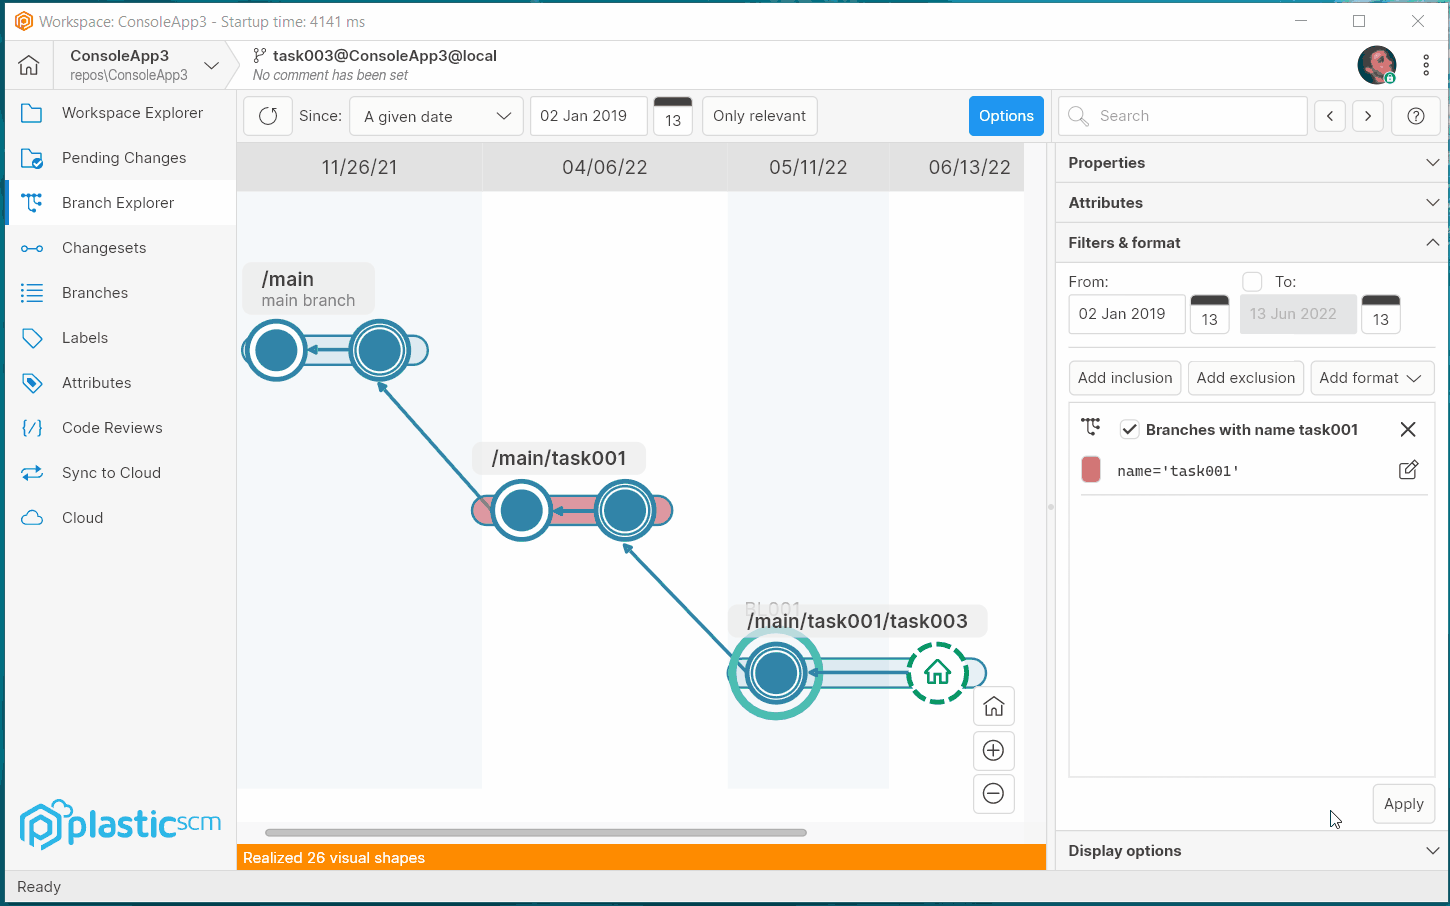Enable the To date checkbox
1450x906 pixels.
pos(1252,282)
